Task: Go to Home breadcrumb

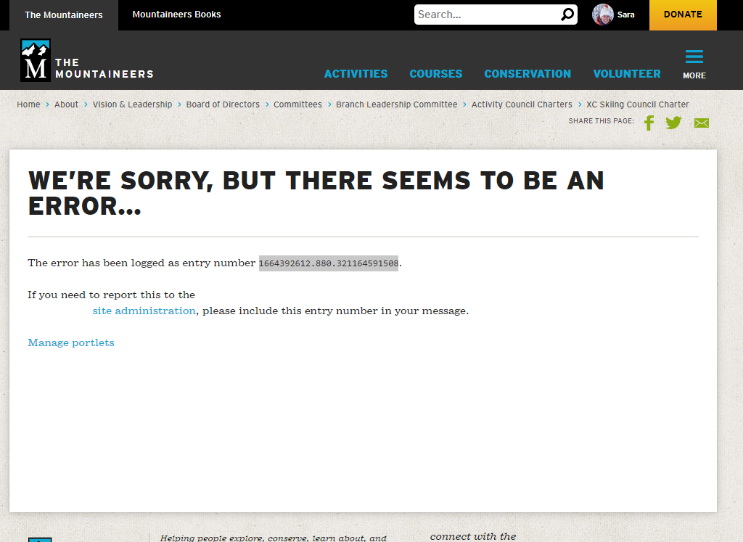Action: pyautogui.click(x=28, y=105)
